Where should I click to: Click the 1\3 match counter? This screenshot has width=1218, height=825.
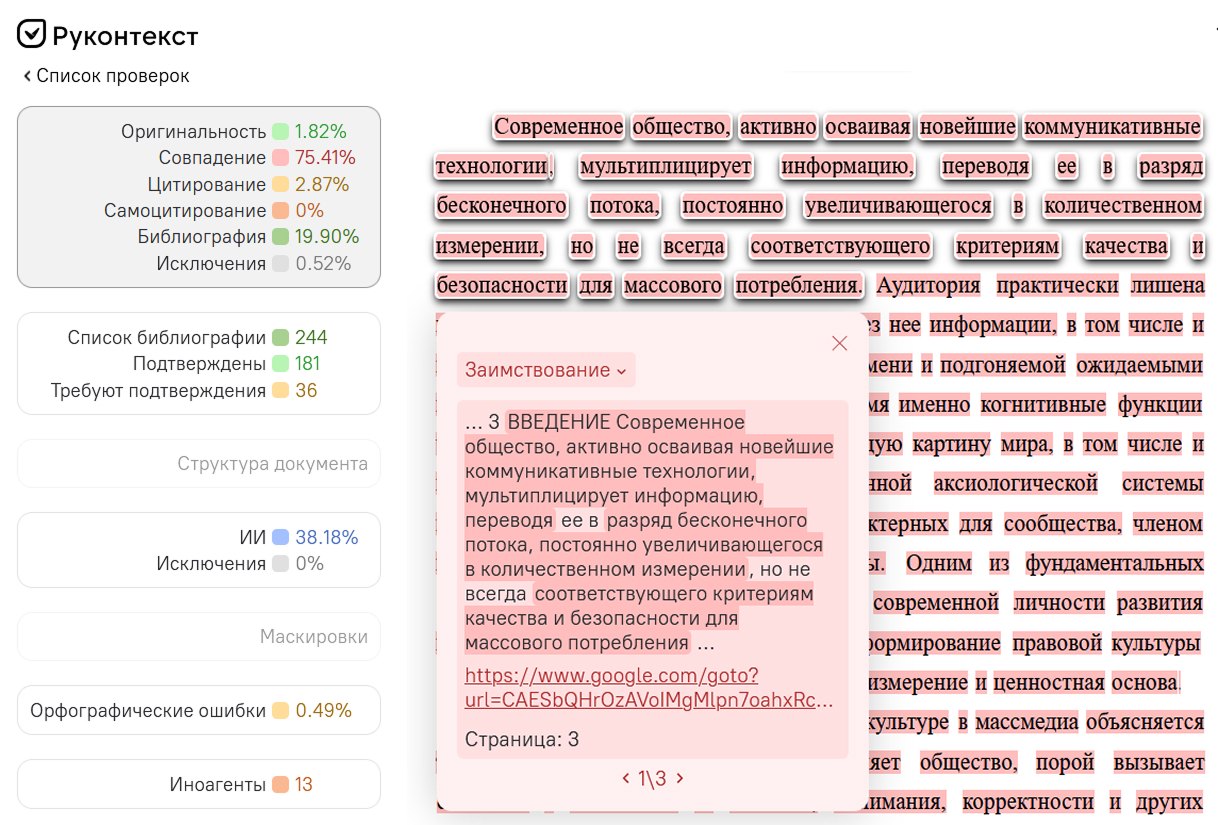653,778
